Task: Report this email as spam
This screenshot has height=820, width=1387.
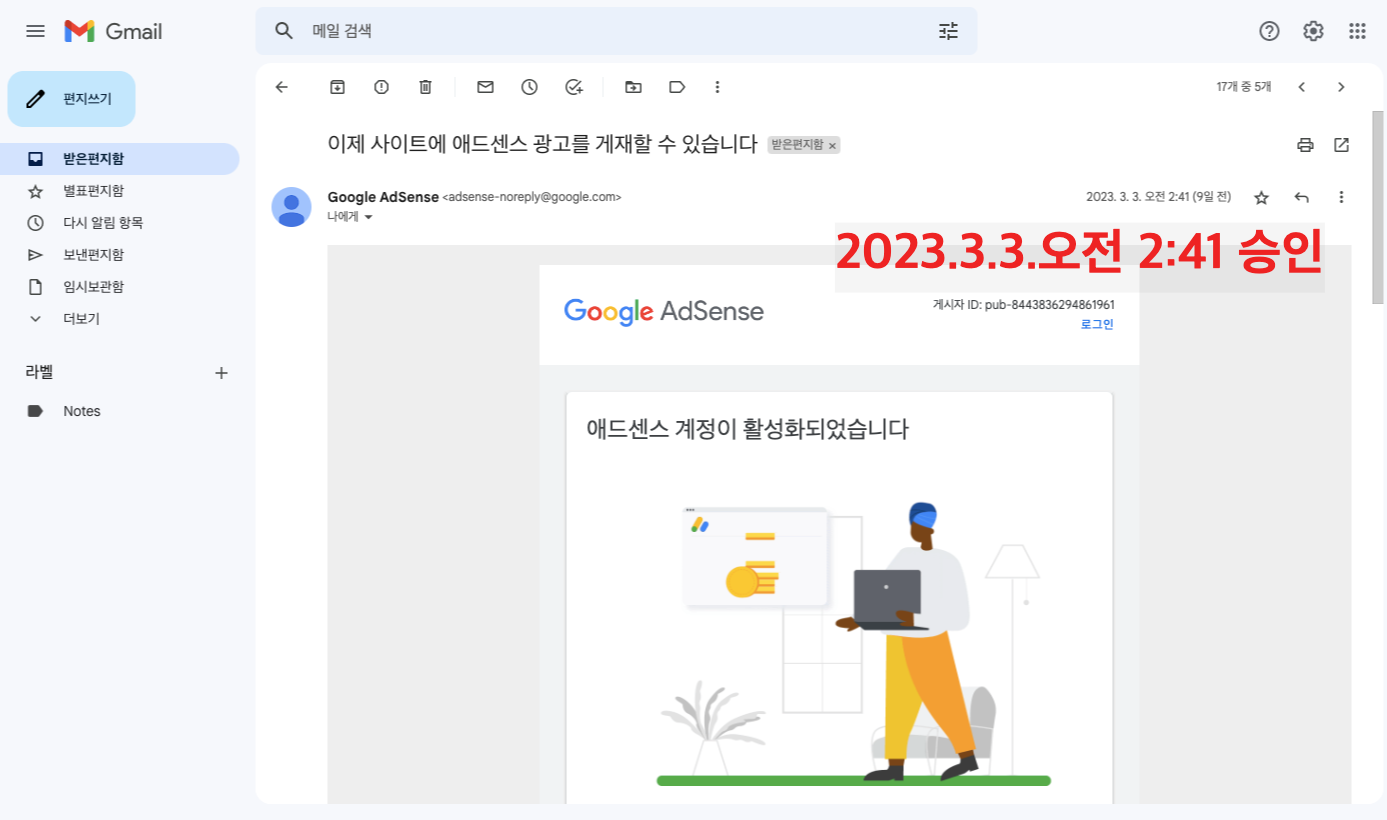Action: [x=381, y=87]
